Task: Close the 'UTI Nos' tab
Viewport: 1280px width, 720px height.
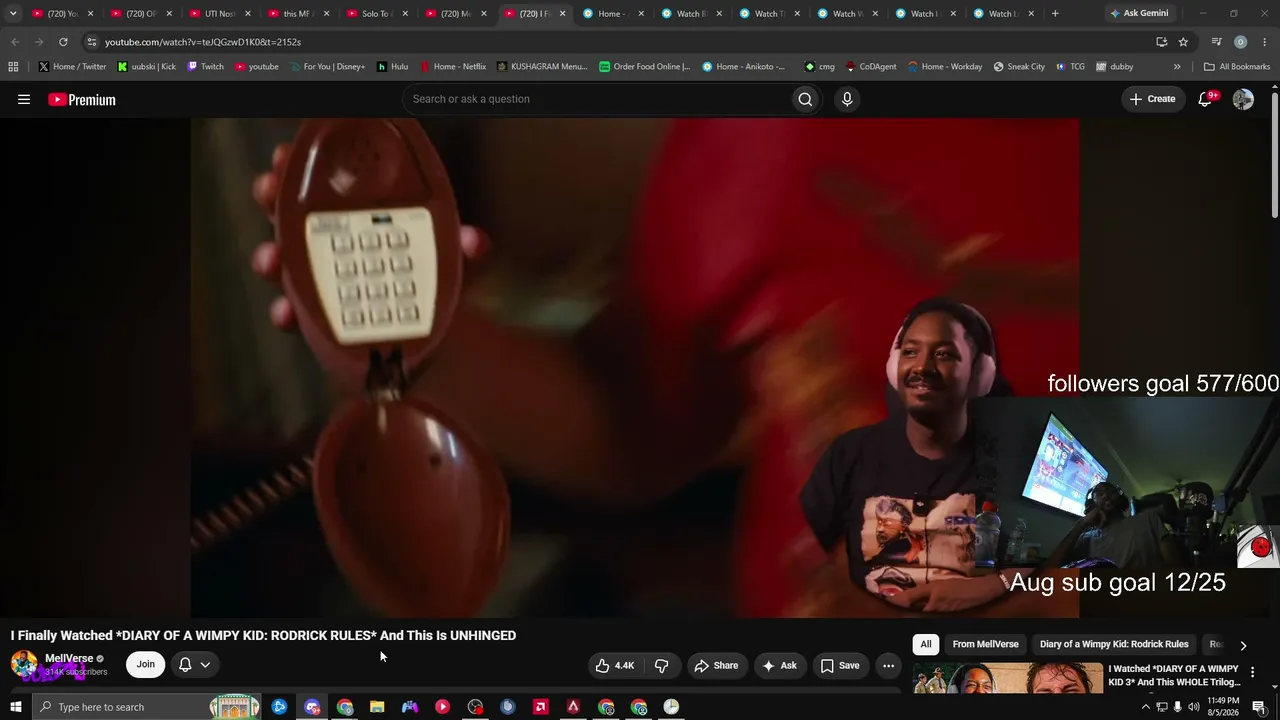Action: (x=248, y=14)
